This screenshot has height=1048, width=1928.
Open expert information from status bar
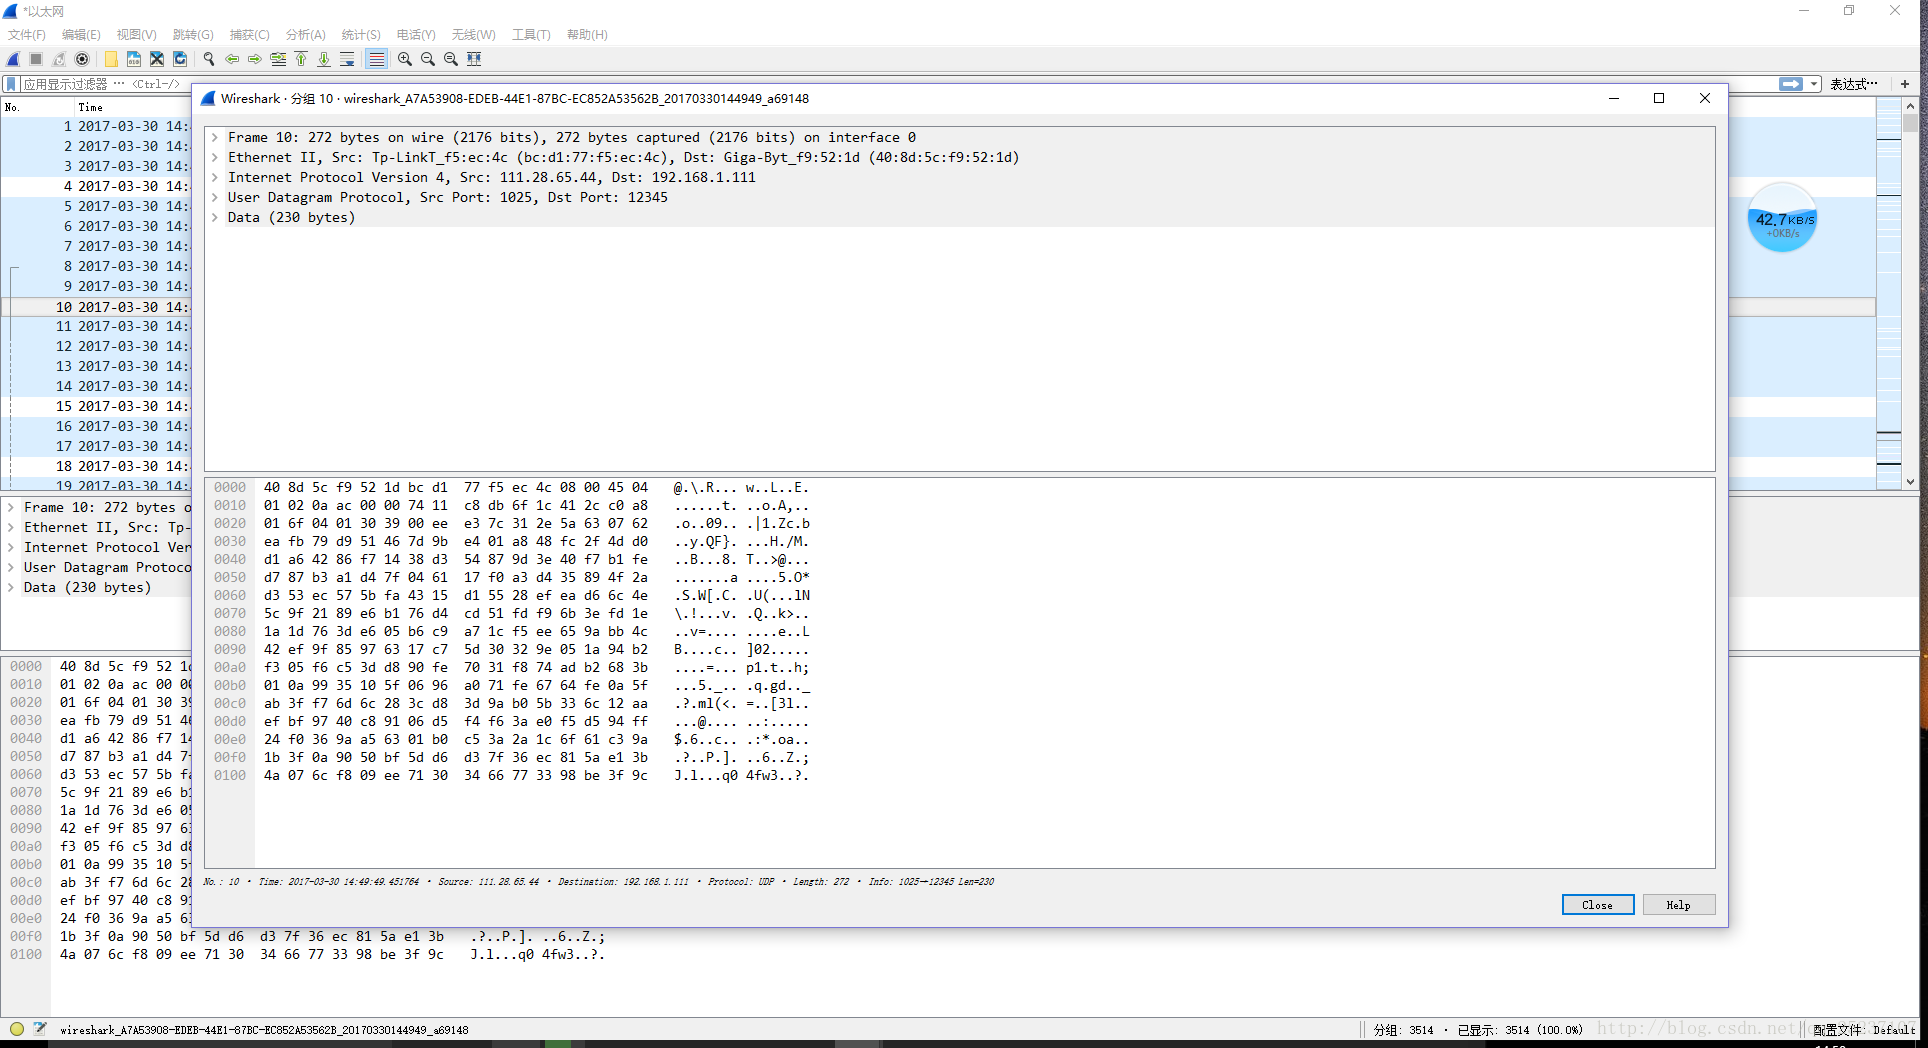[x=17, y=1029]
